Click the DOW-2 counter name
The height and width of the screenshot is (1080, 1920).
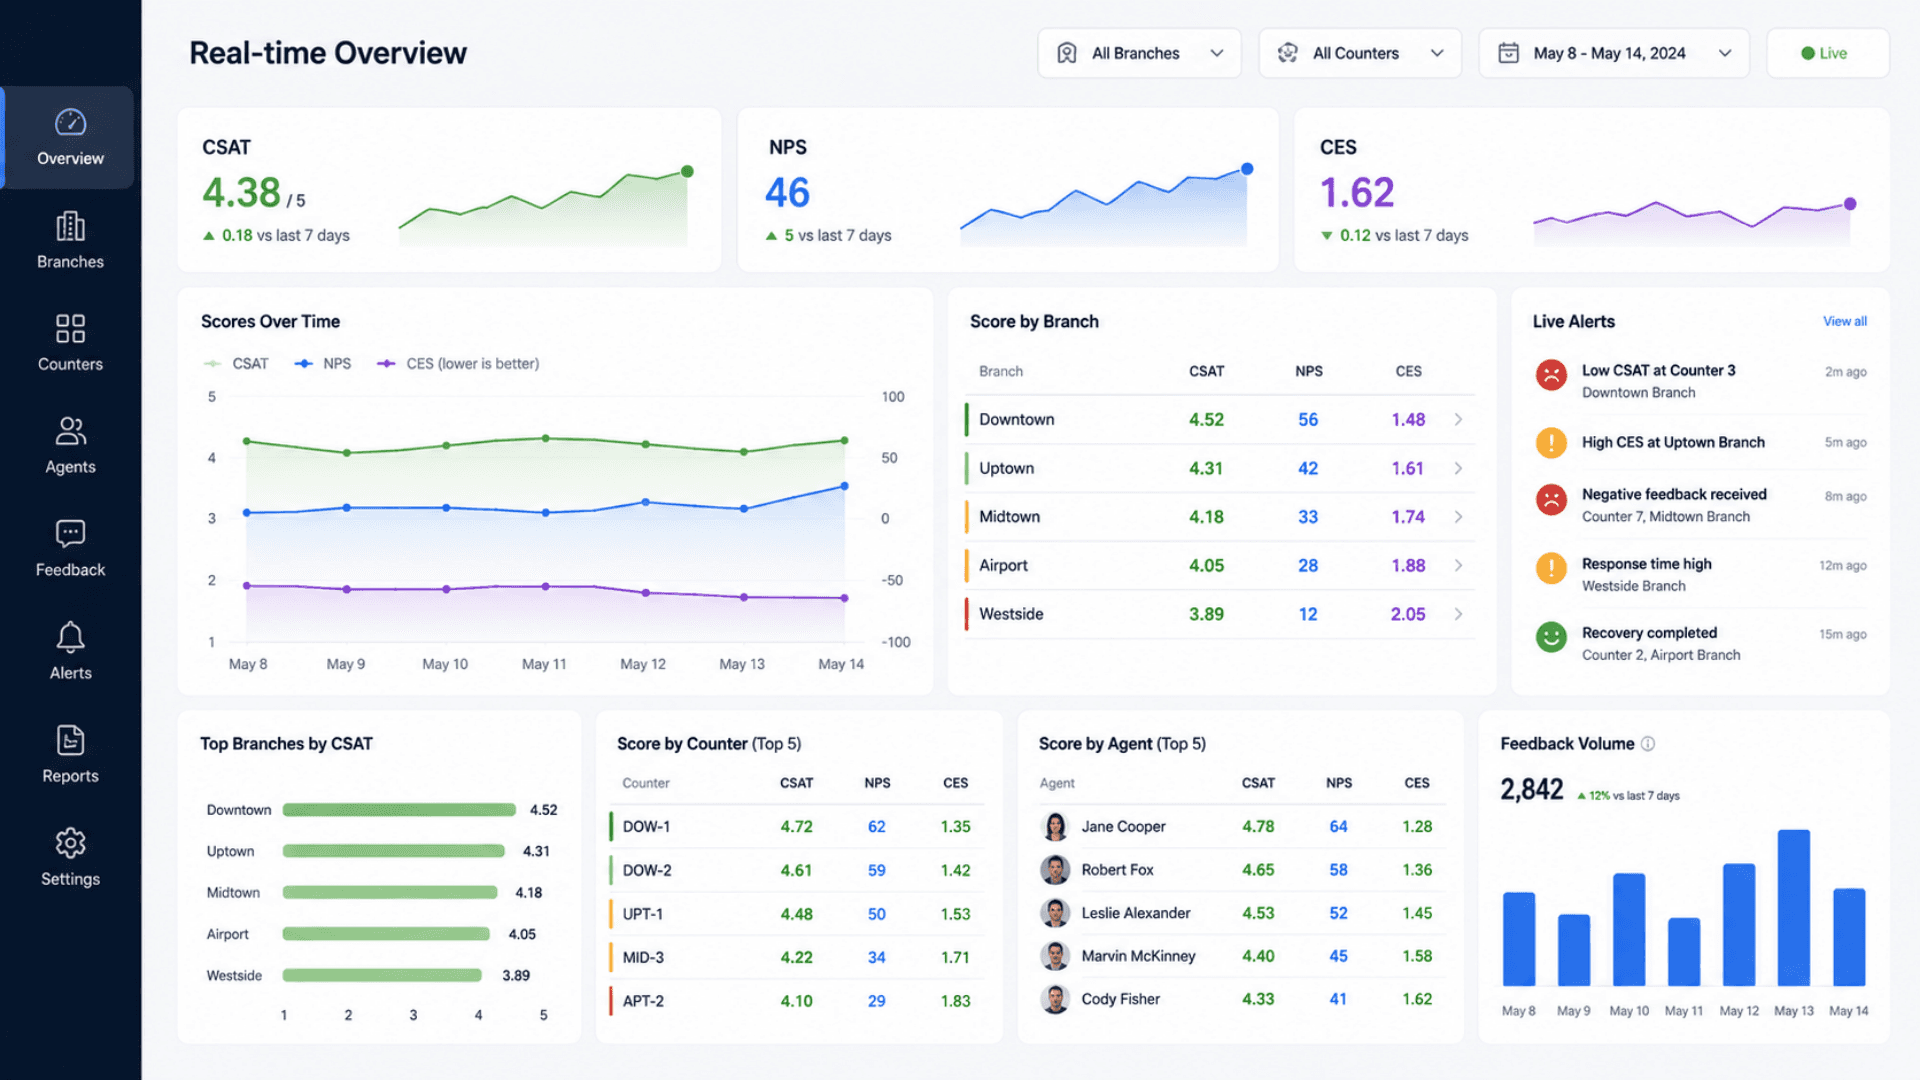click(x=647, y=871)
